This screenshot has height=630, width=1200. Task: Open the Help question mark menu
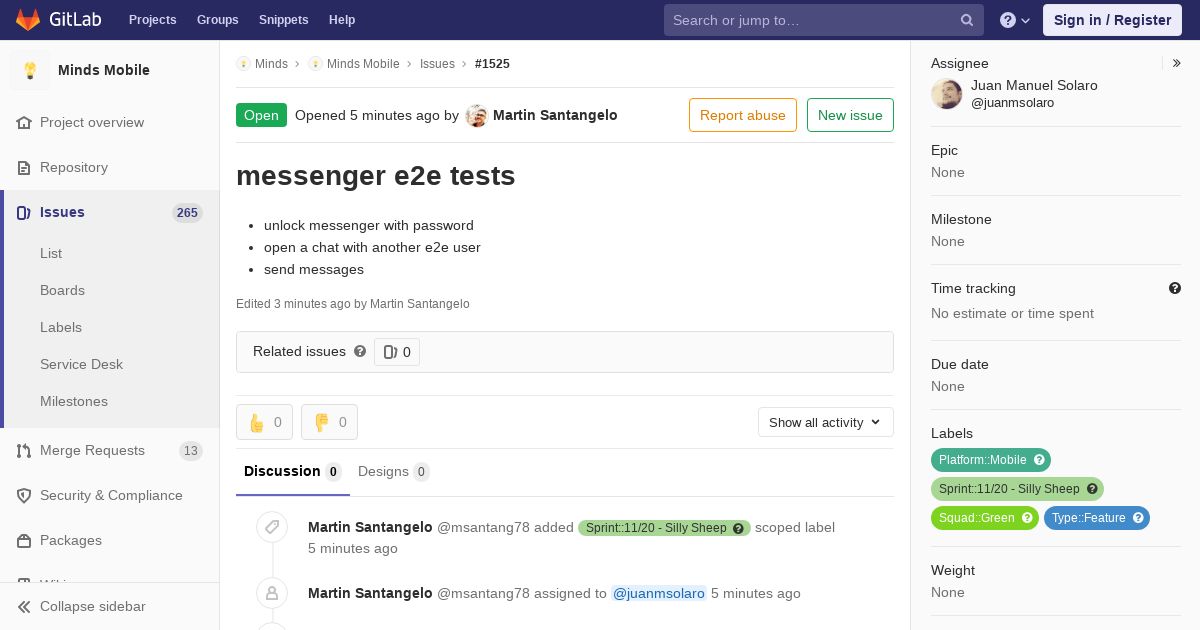coord(1015,20)
